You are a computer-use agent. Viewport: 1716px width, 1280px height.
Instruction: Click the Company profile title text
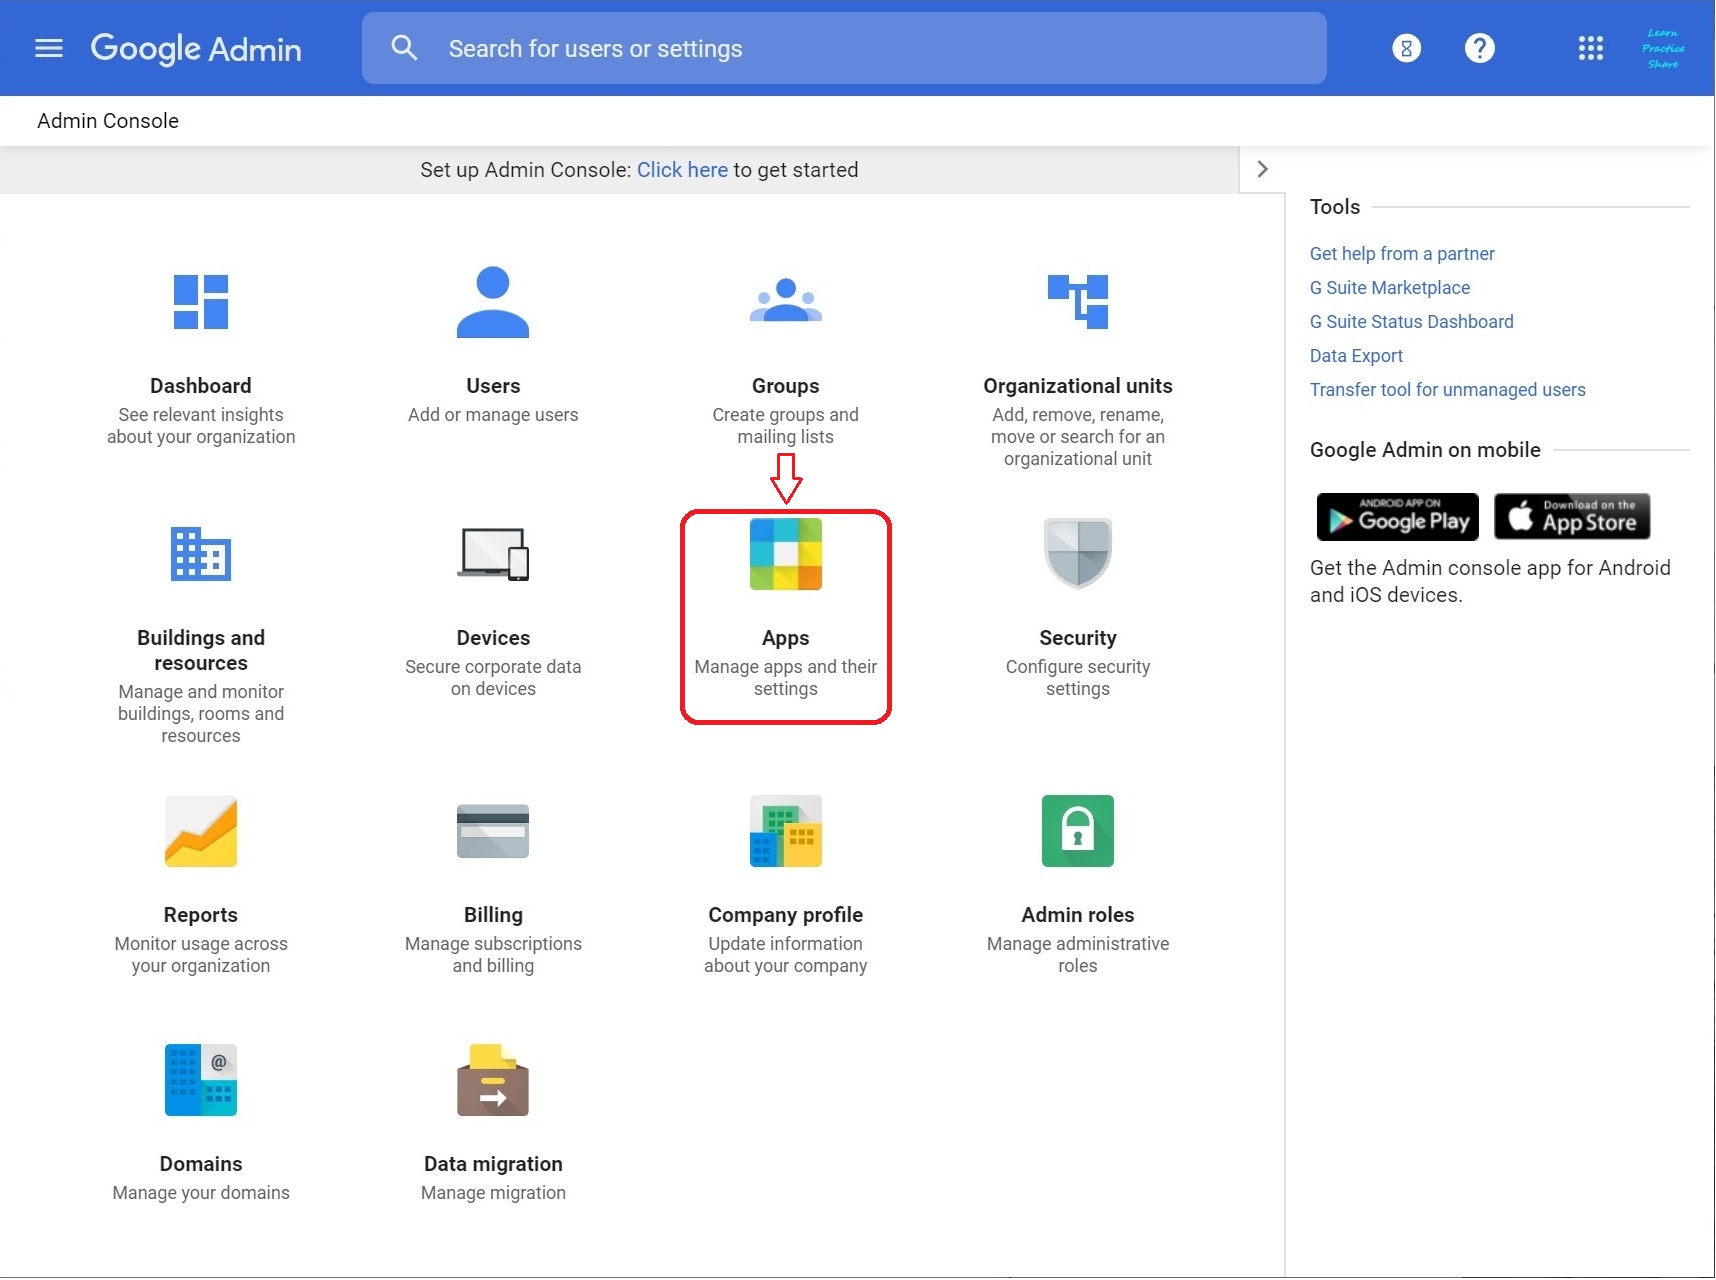click(x=786, y=915)
